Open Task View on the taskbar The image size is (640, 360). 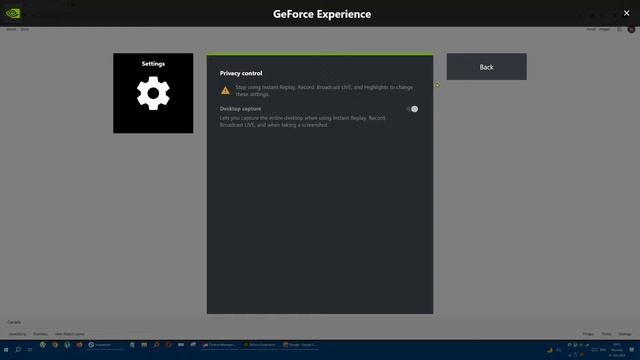coord(30,350)
